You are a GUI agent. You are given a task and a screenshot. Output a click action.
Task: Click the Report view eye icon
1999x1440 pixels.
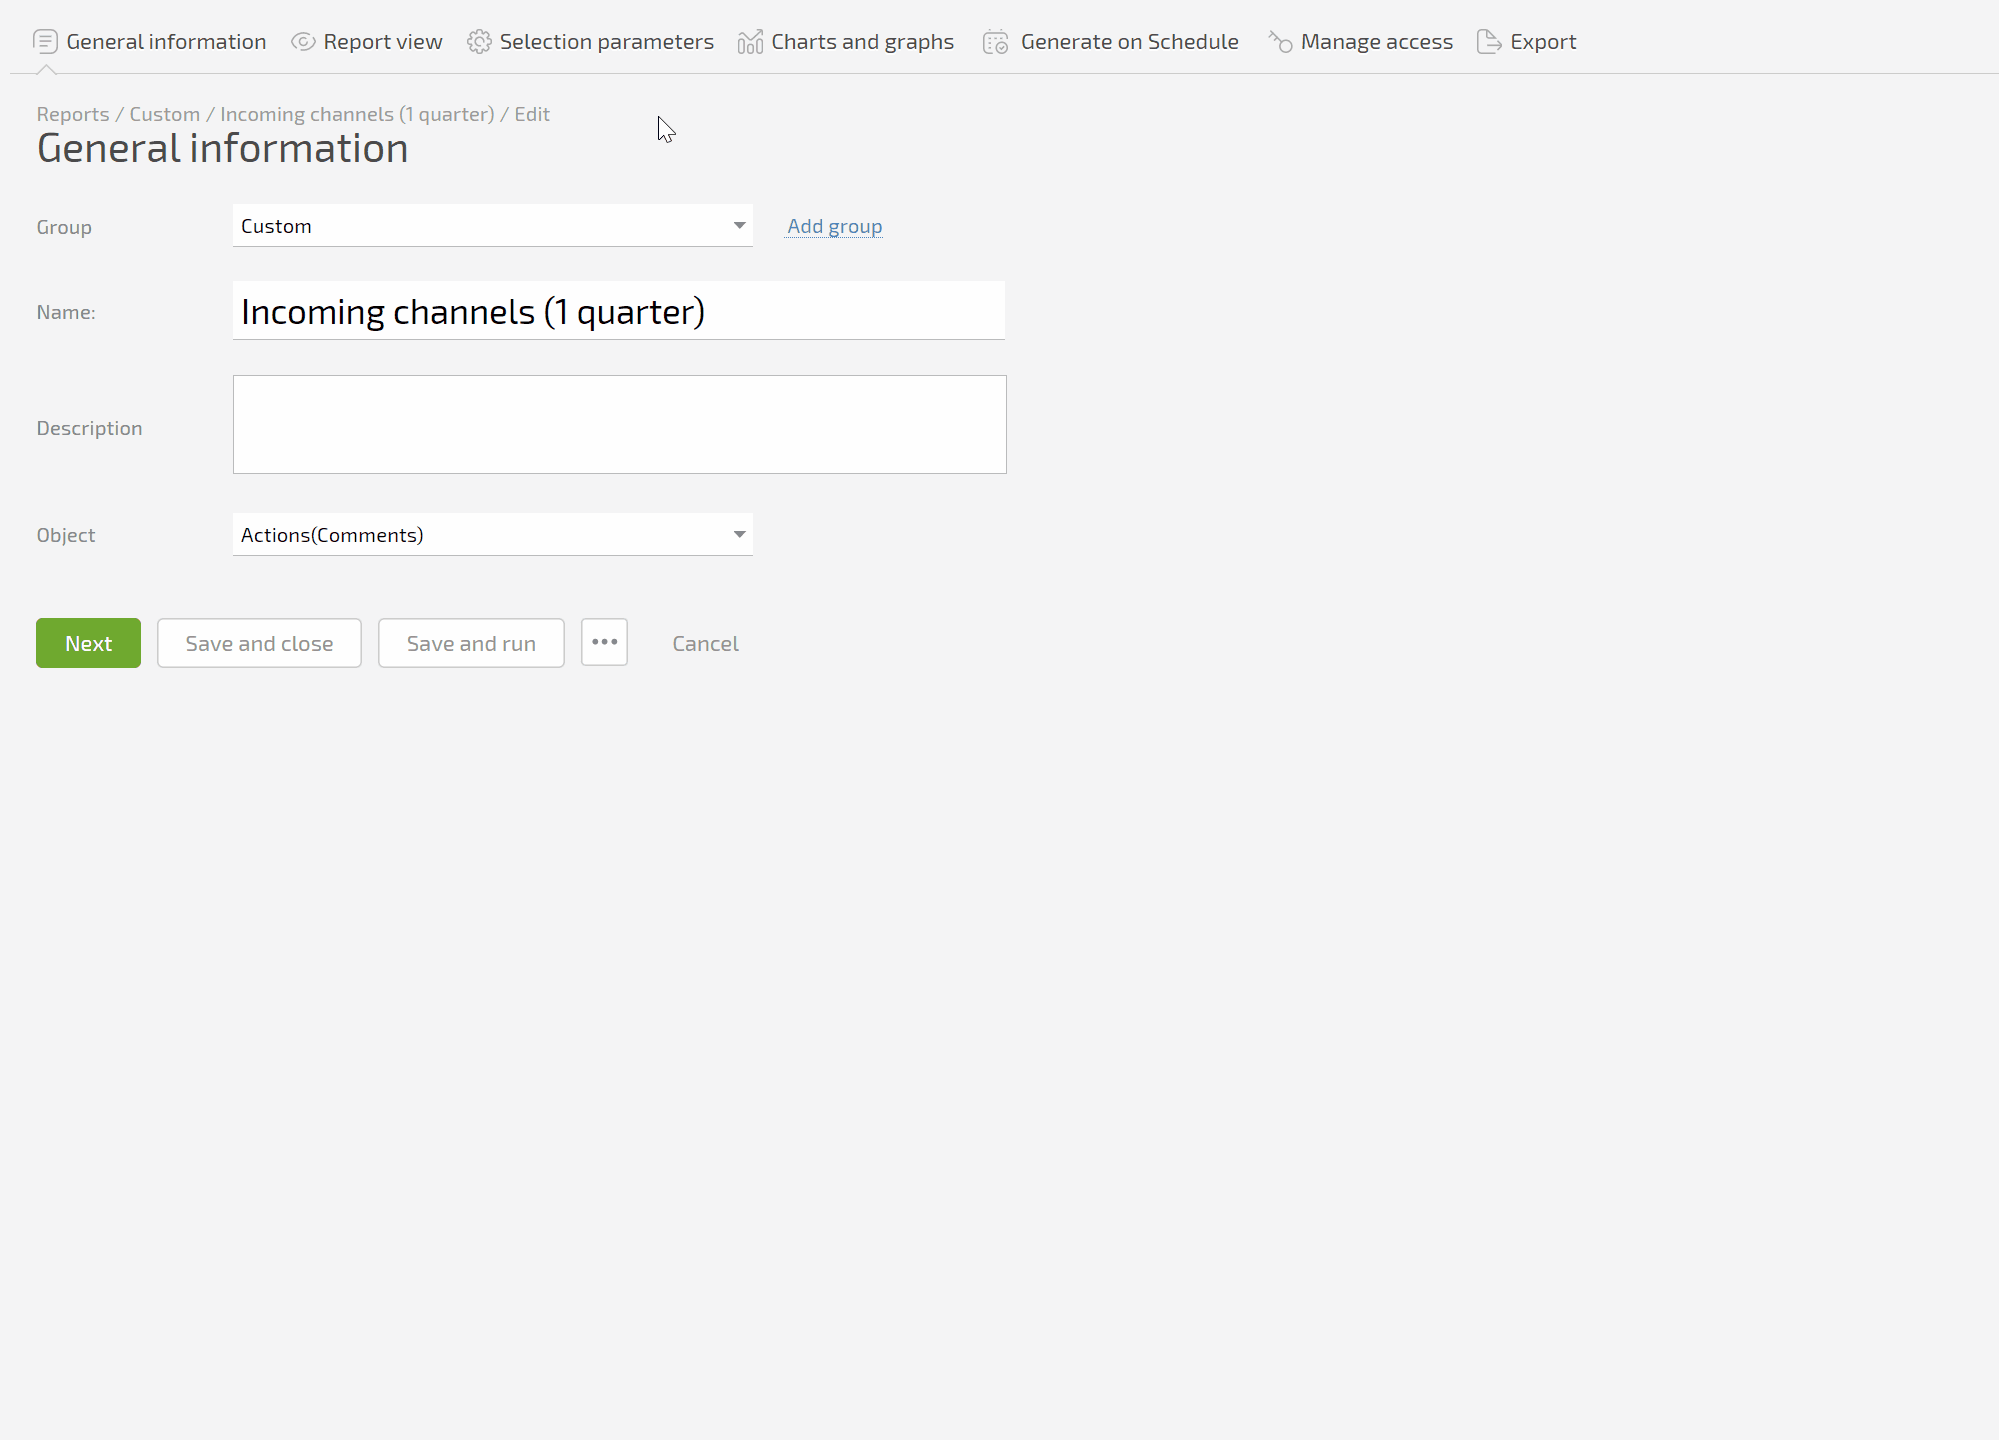(x=303, y=42)
